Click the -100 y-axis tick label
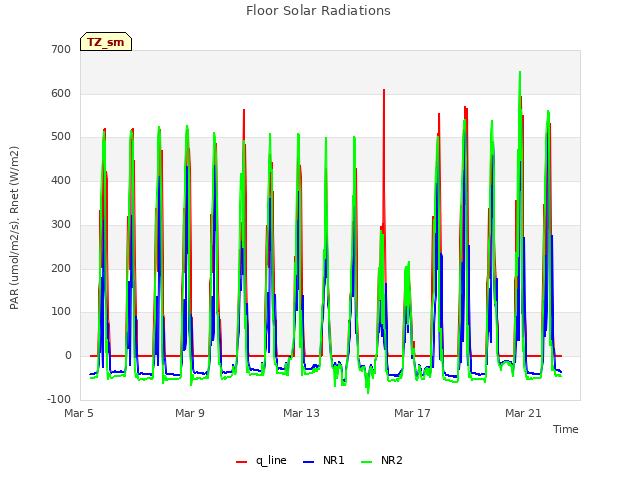The height and width of the screenshot is (480, 640). (x=59, y=399)
